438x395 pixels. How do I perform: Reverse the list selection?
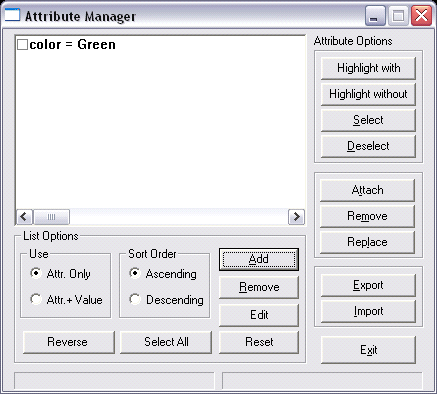[69, 342]
